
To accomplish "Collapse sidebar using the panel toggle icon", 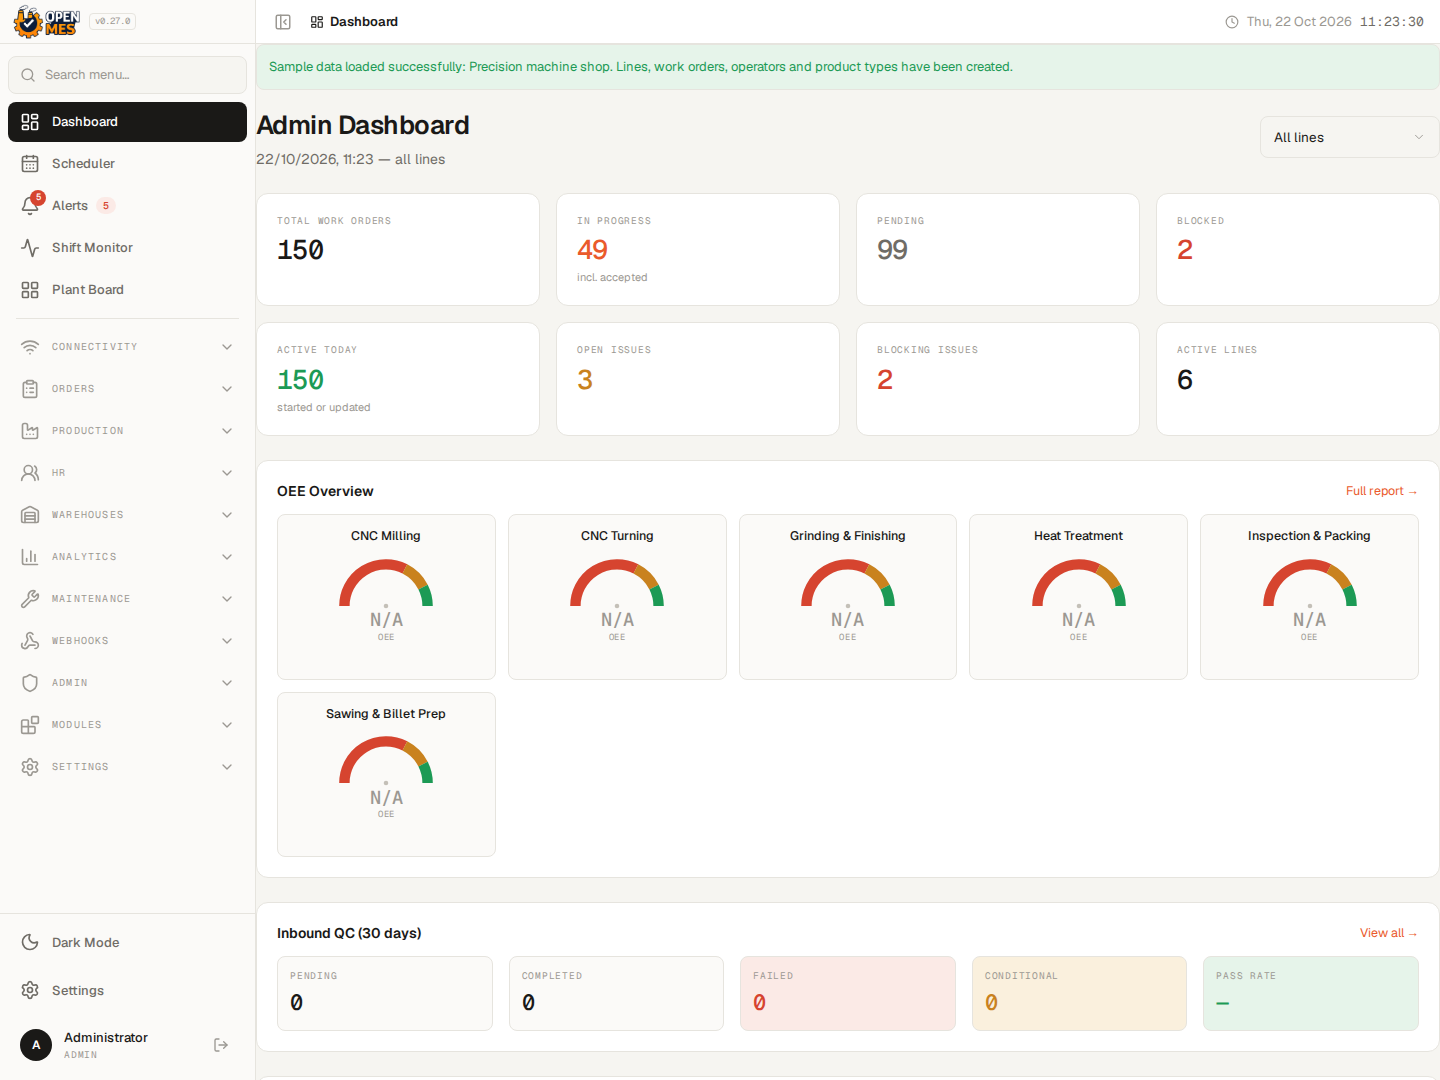I will [x=283, y=22].
